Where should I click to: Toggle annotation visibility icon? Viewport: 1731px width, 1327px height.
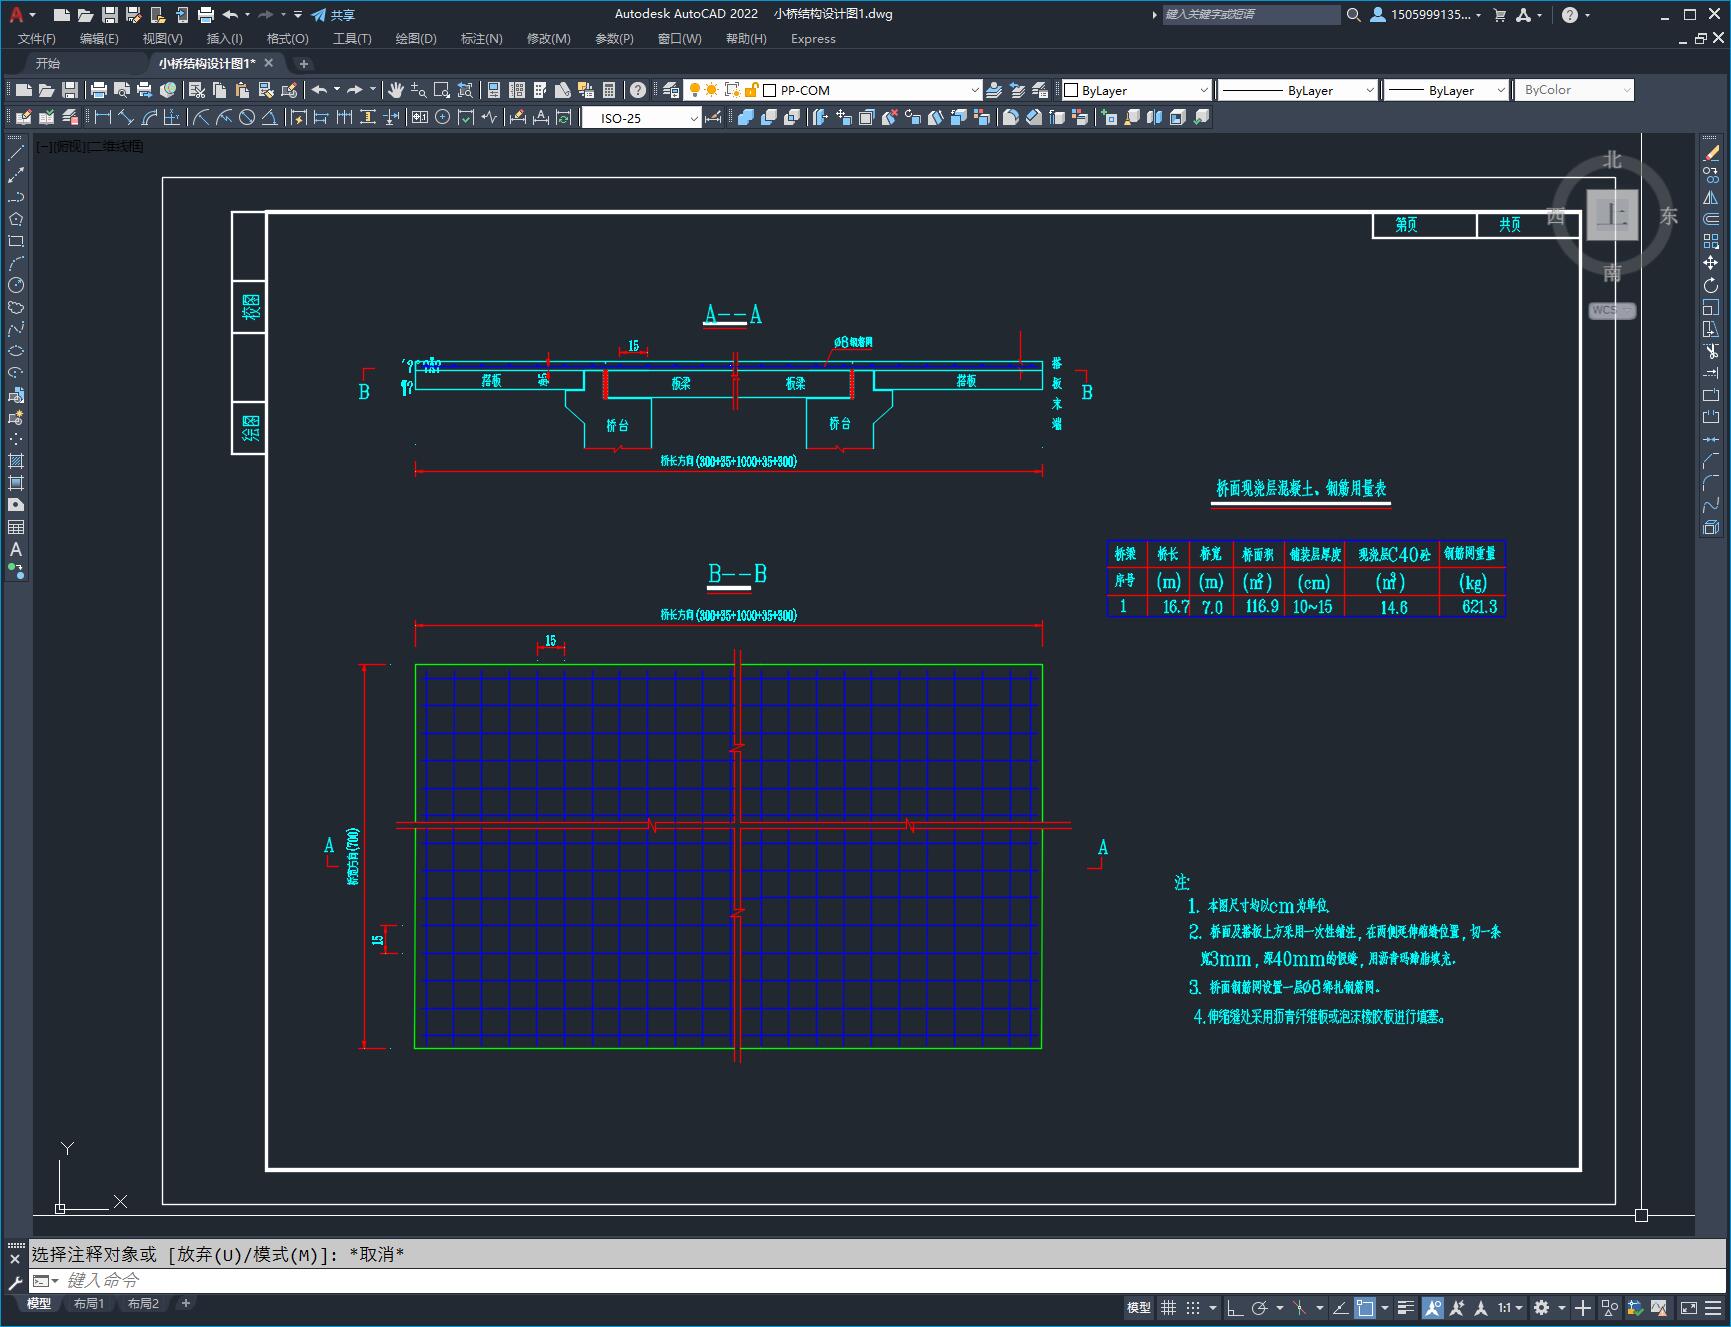1433,1307
